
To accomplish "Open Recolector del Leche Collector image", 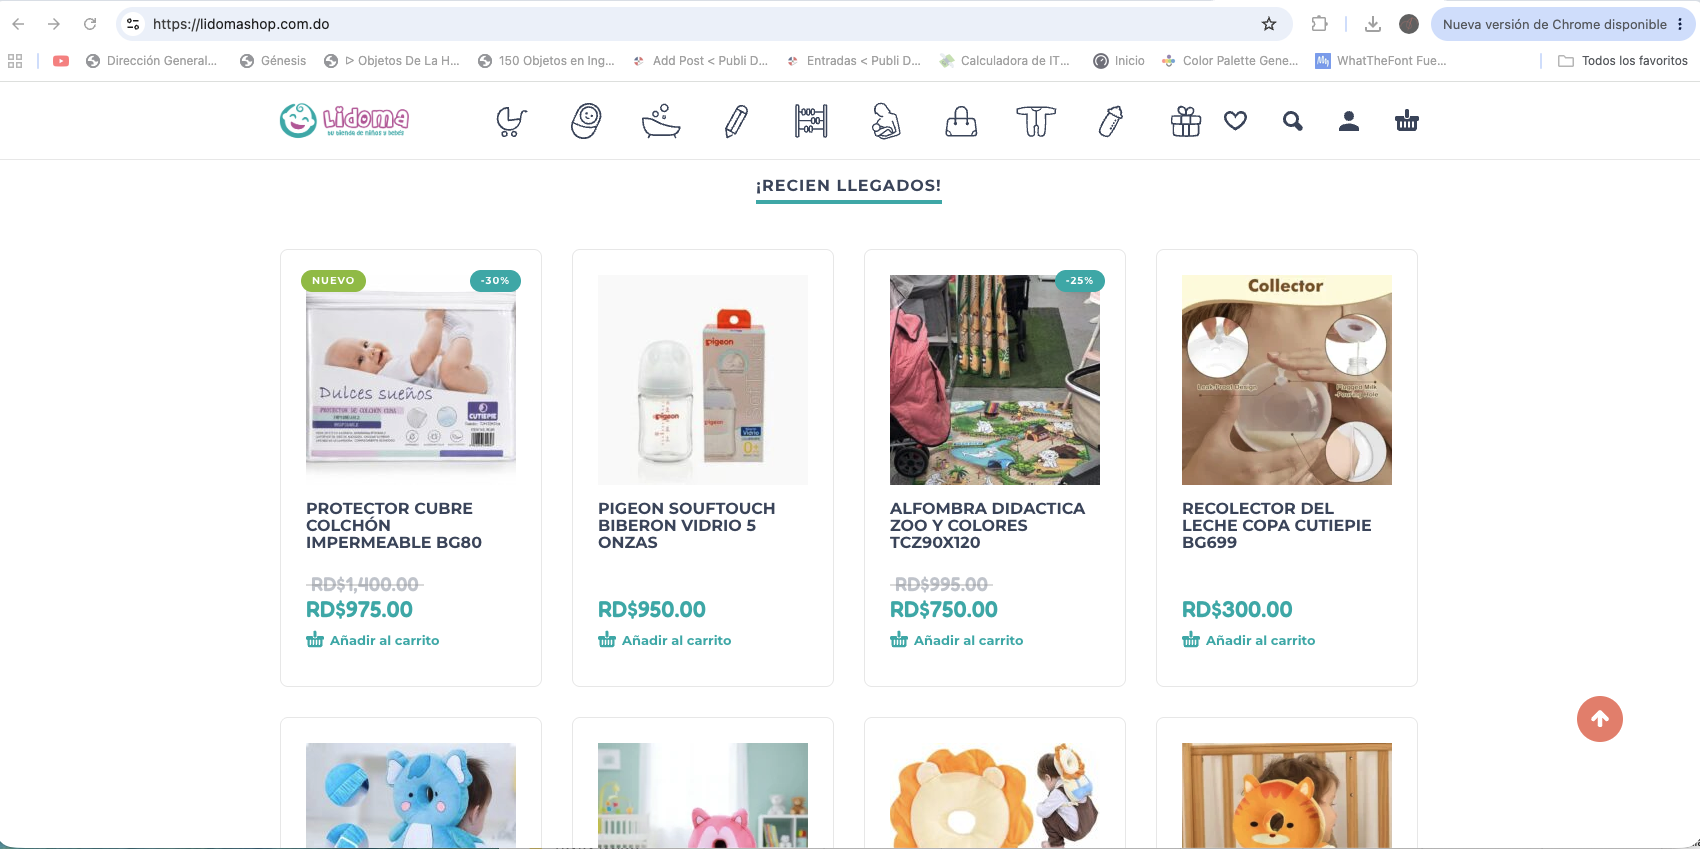I will [x=1287, y=380].
